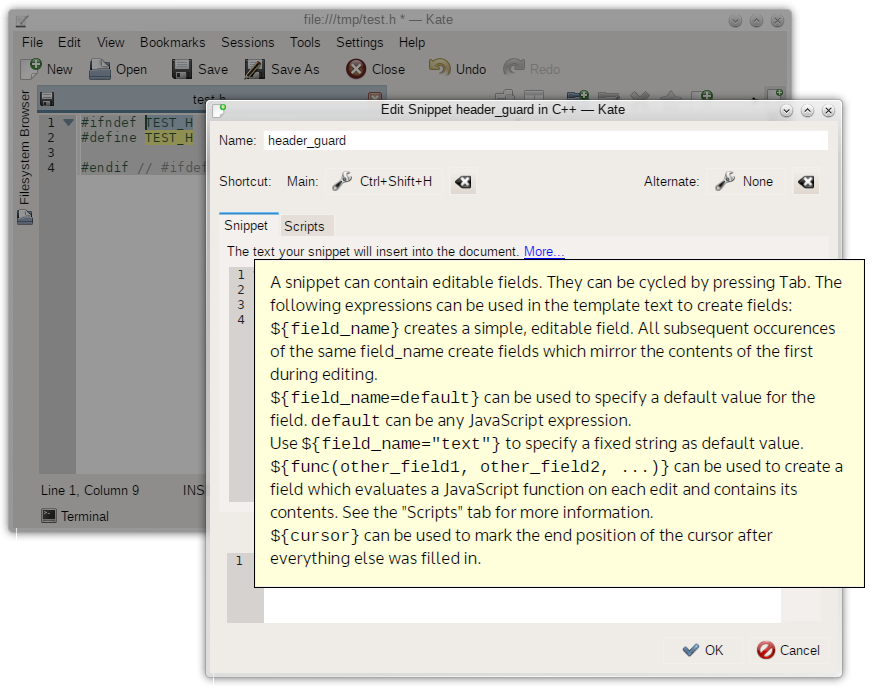Click the INS insert mode indicator
875x691 pixels.
pos(194,491)
